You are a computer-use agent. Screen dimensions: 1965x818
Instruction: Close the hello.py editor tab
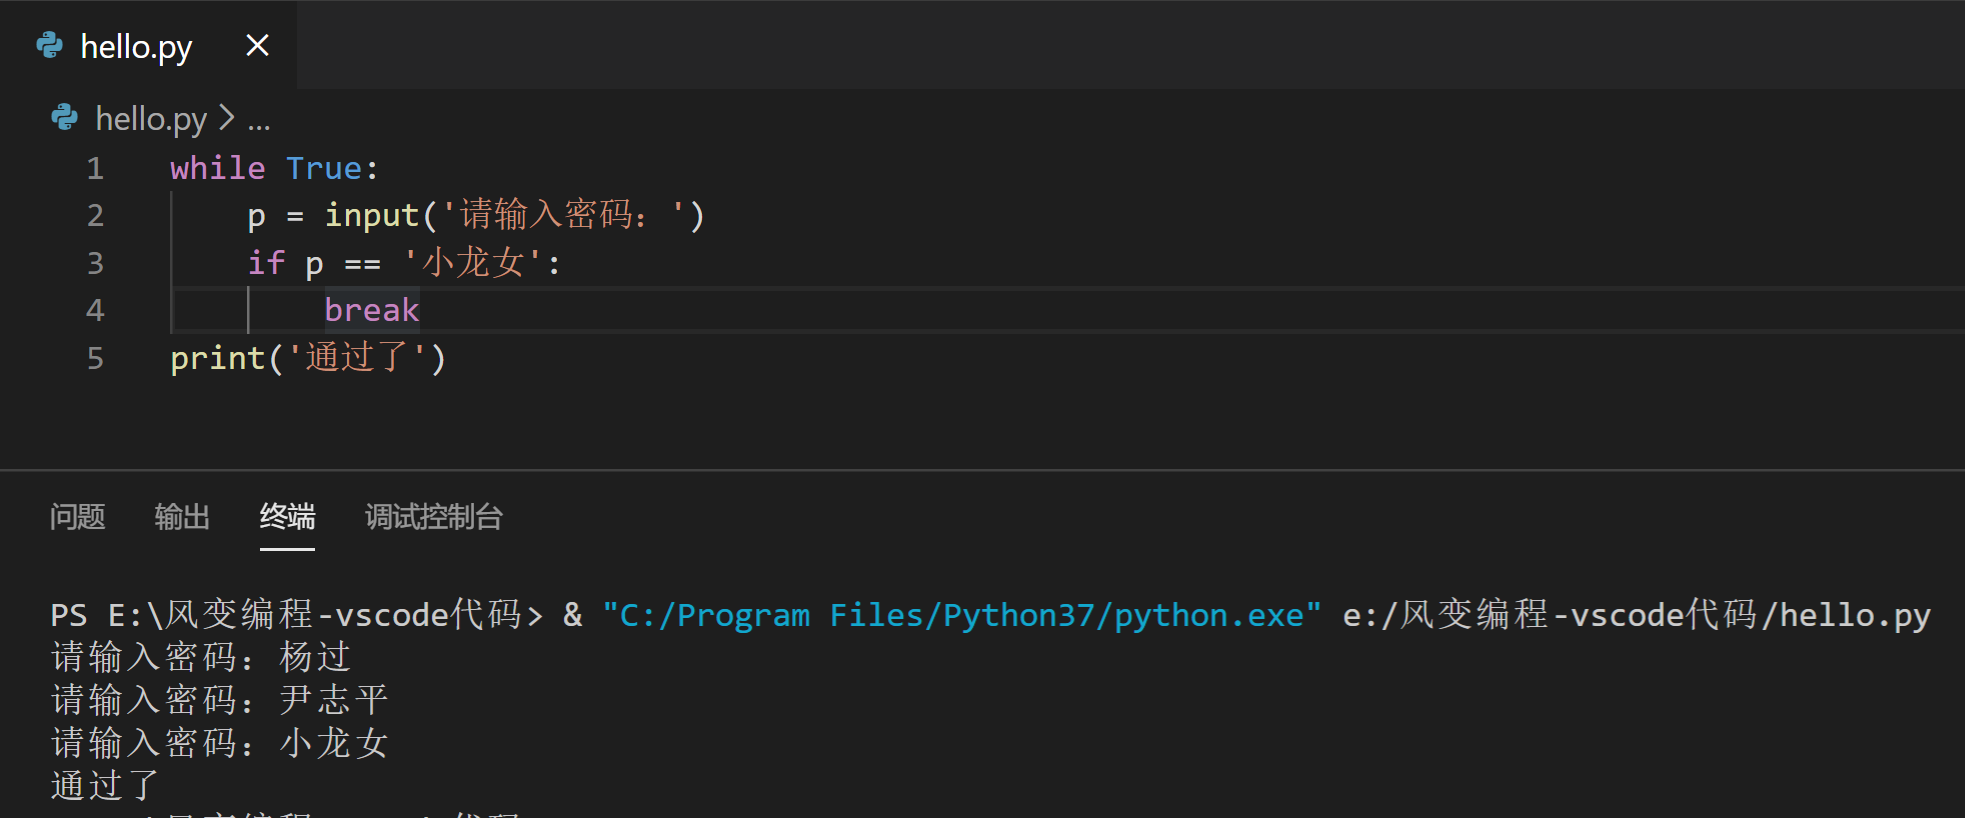pyautogui.click(x=257, y=45)
